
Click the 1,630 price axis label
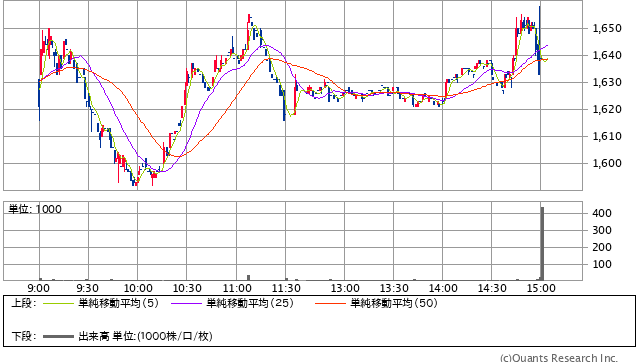click(607, 82)
